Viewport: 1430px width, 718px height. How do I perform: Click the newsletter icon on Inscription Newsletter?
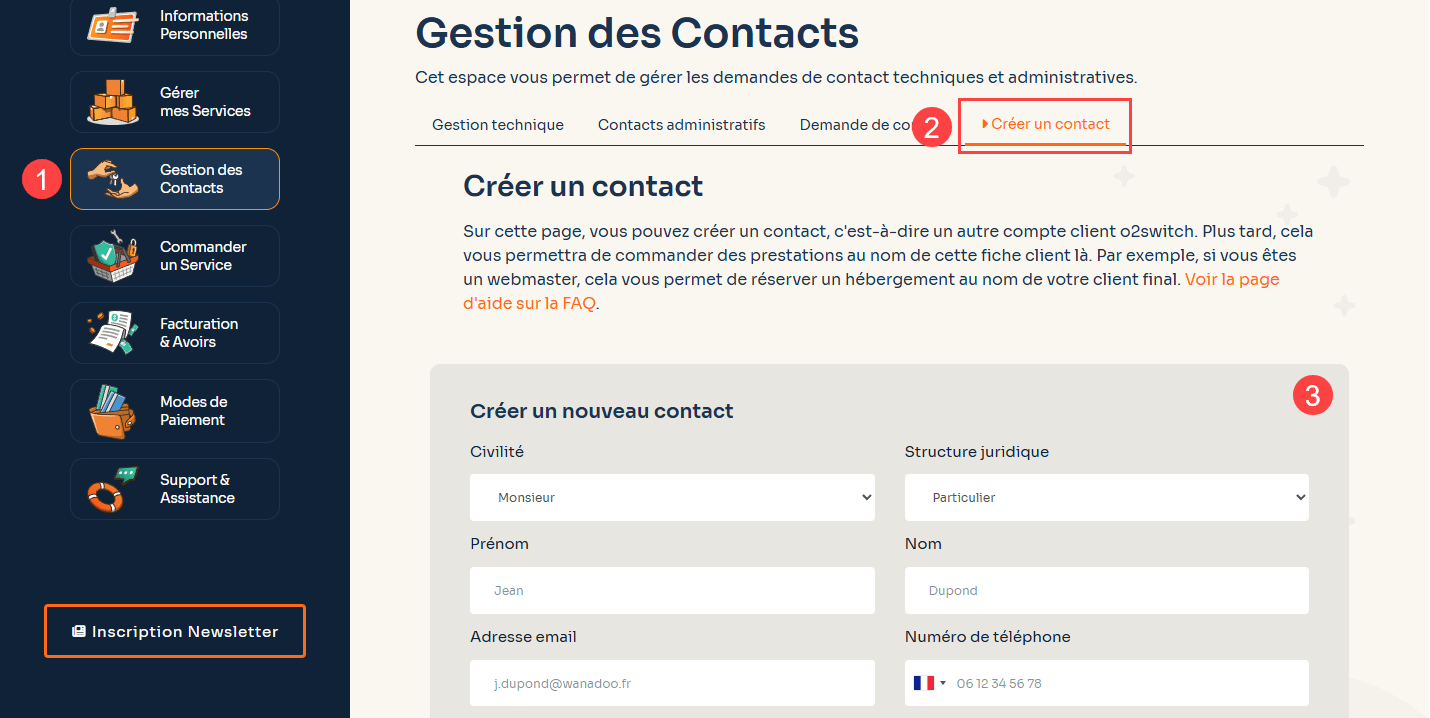click(79, 630)
